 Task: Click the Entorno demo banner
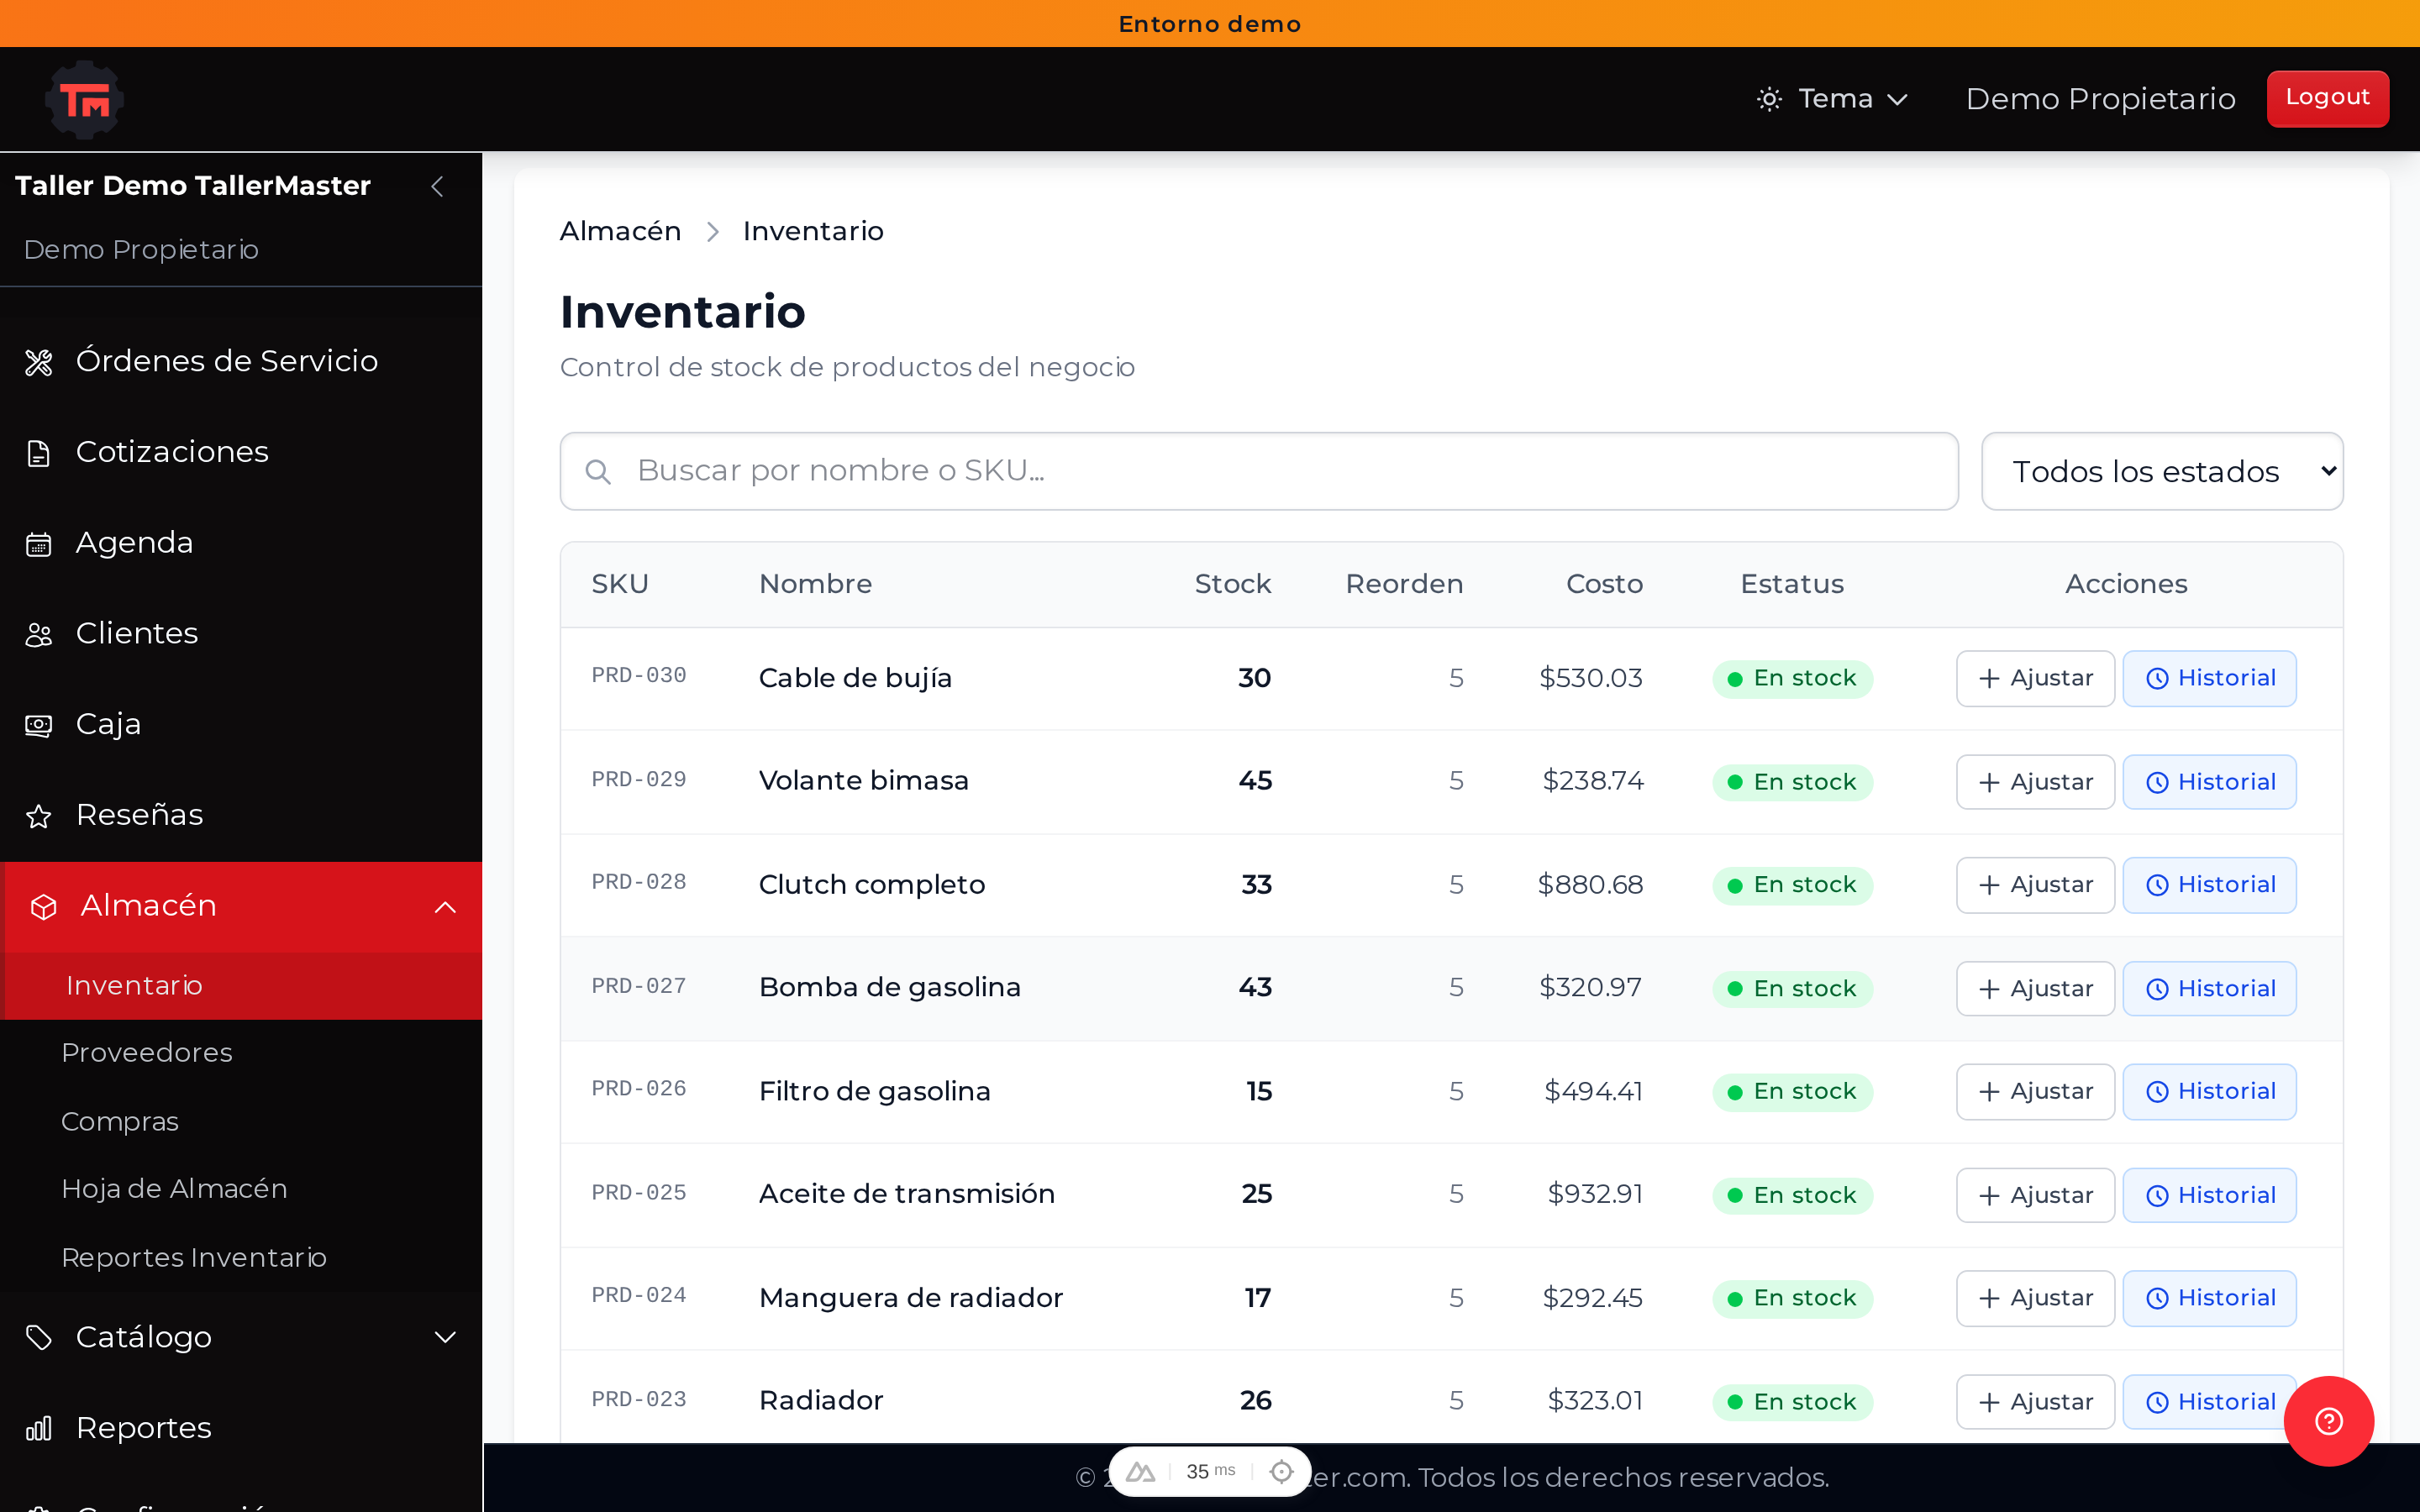click(1210, 23)
